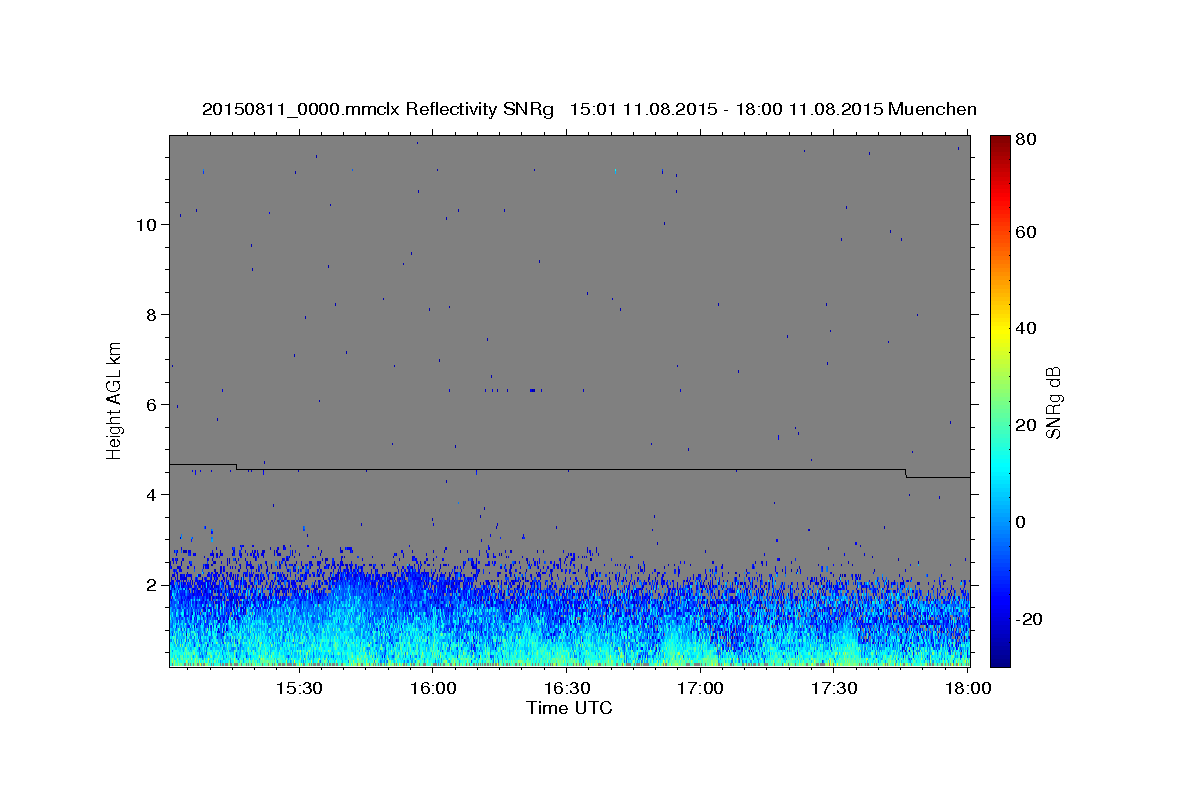Click the 17:00 time tick label
Image resolution: width=1200 pixels, height=800 pixels.
pyautogui.click(x=701, y=689)
